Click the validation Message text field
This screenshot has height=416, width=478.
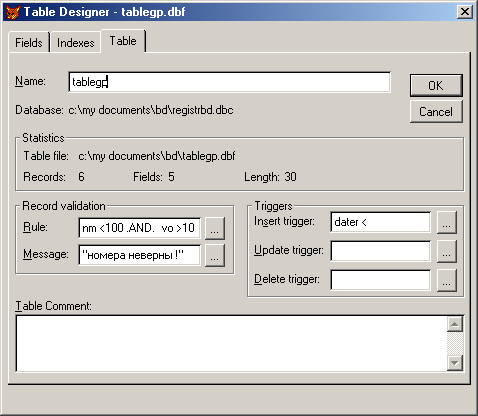point(139,255)
